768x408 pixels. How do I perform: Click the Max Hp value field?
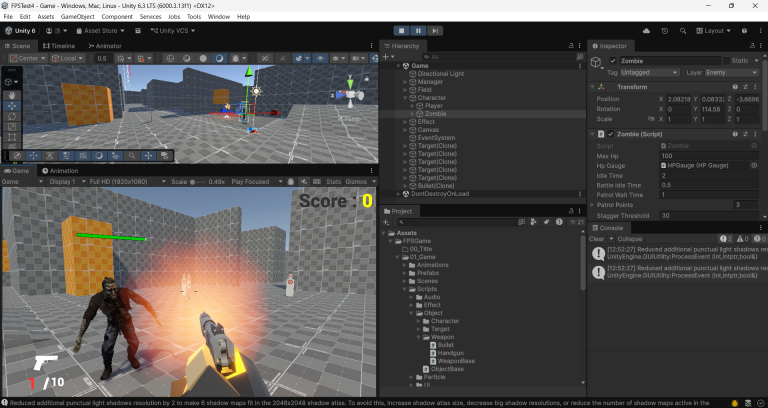[x=708, y=156]
